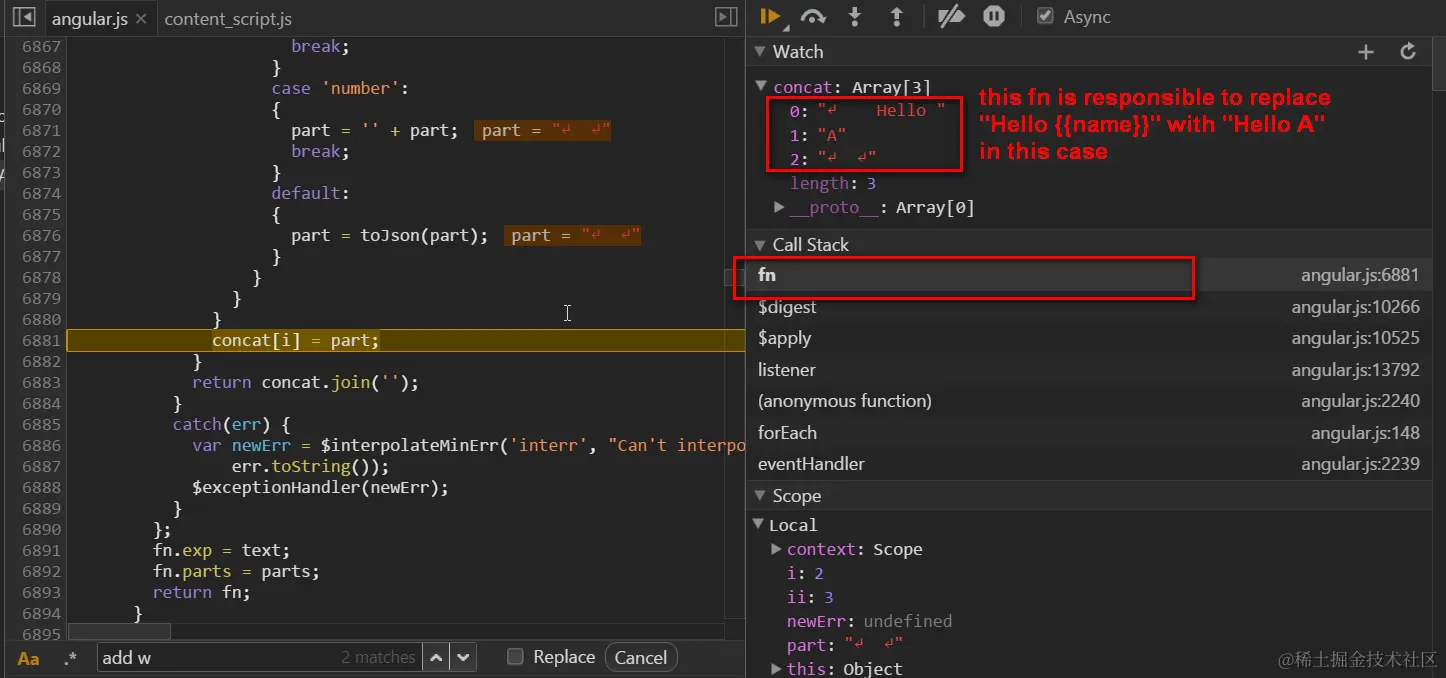Switch to the content_script.js tab

tap(228, 19)
